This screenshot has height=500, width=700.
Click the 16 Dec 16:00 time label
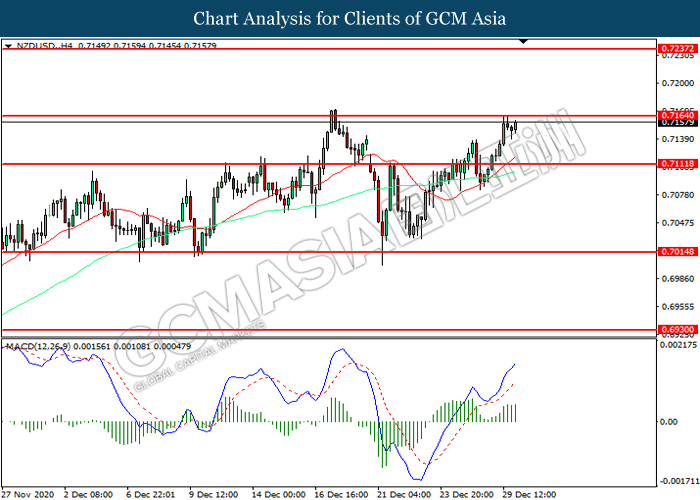pyautogui.click(x=341, y=495)
